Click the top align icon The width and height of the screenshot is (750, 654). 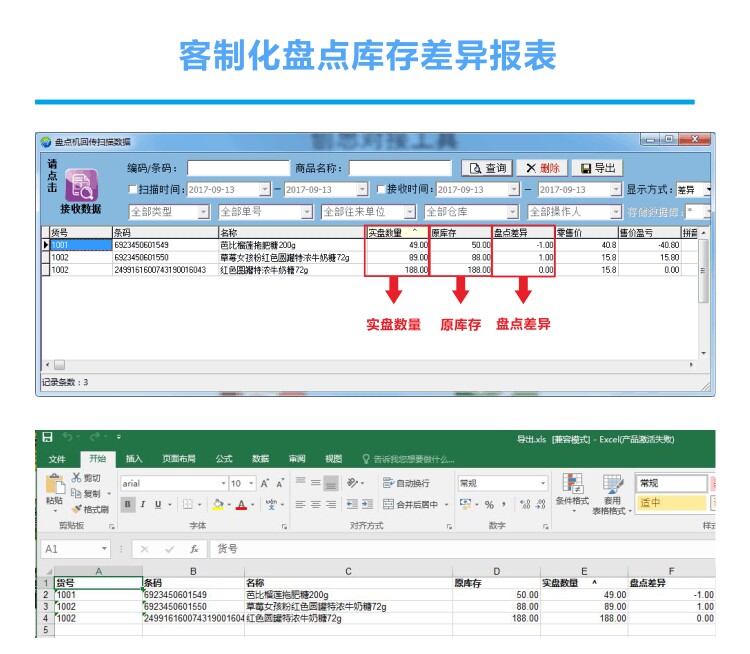pyautogui.click(x=300, y=483)
